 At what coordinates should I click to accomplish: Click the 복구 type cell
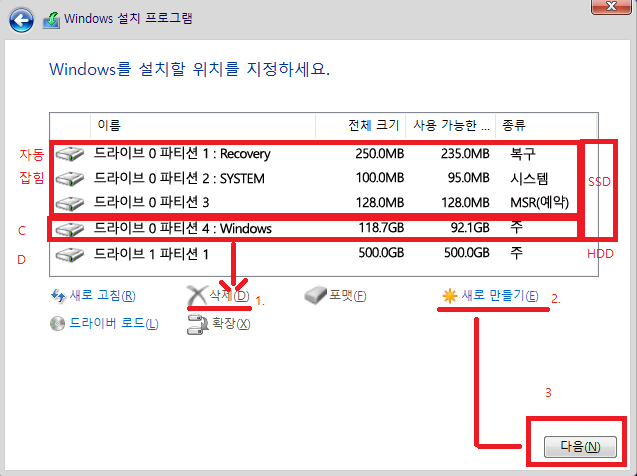click(523, 154)
